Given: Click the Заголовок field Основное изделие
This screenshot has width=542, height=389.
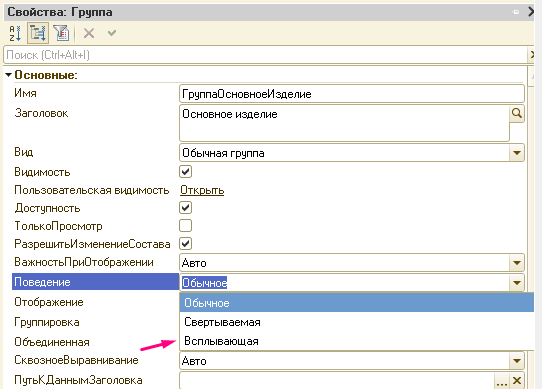Looking at the screenshot, I should point(344,123).
